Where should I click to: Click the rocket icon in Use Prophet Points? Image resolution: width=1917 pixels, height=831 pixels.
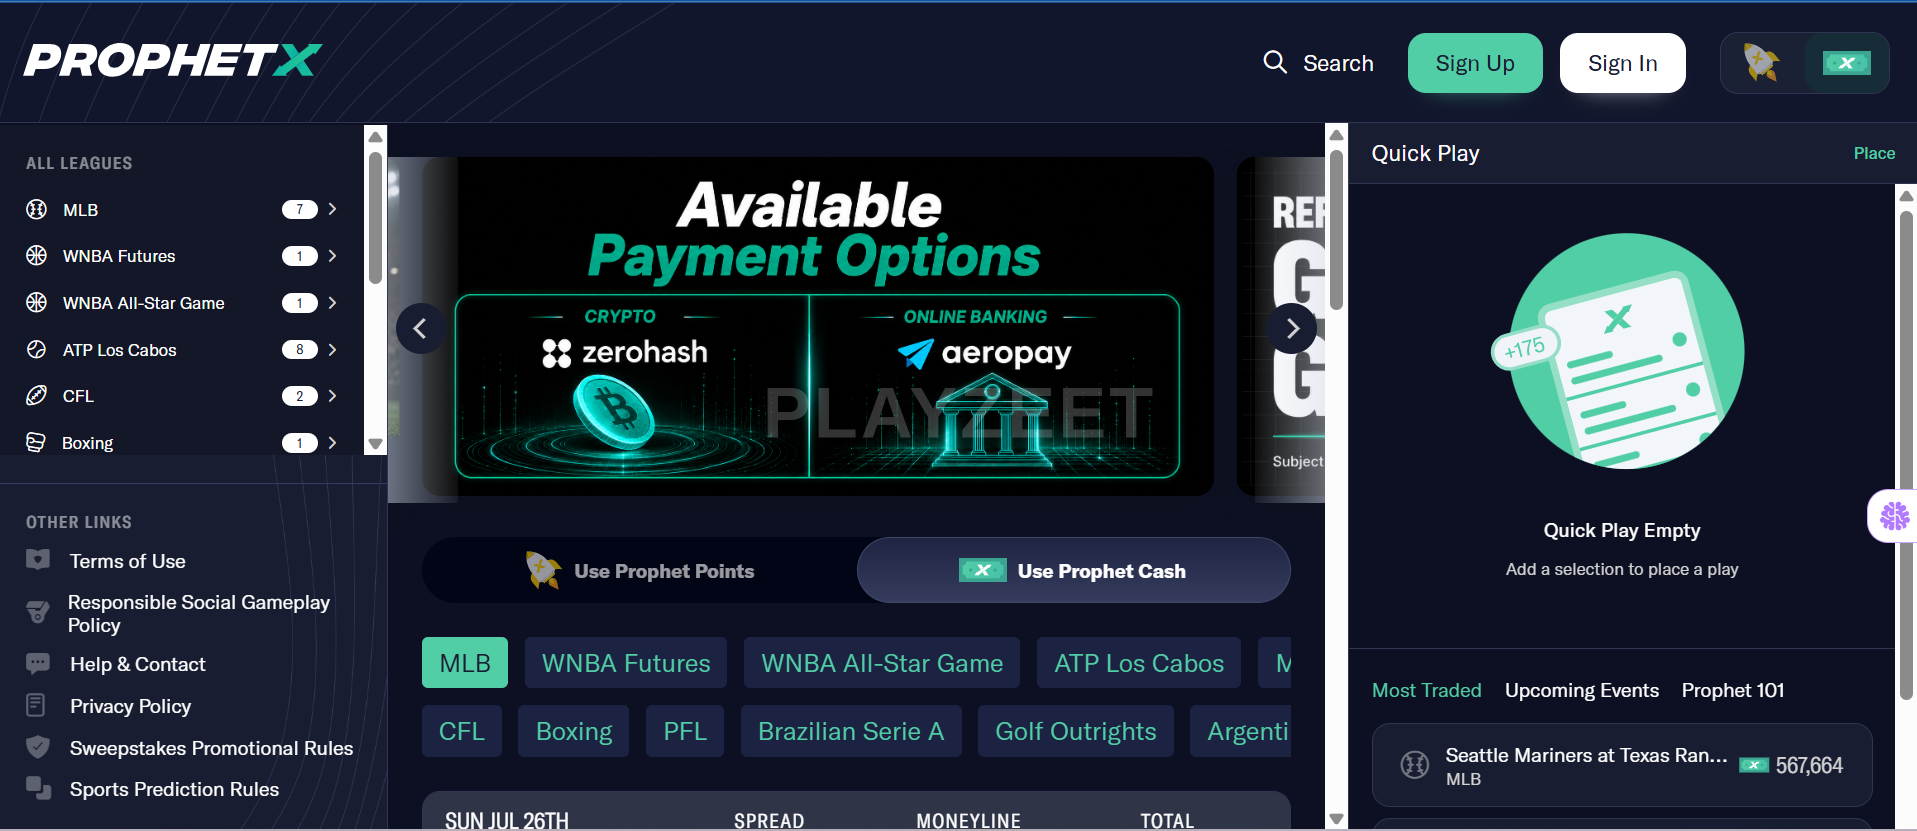tap(543, 570)
